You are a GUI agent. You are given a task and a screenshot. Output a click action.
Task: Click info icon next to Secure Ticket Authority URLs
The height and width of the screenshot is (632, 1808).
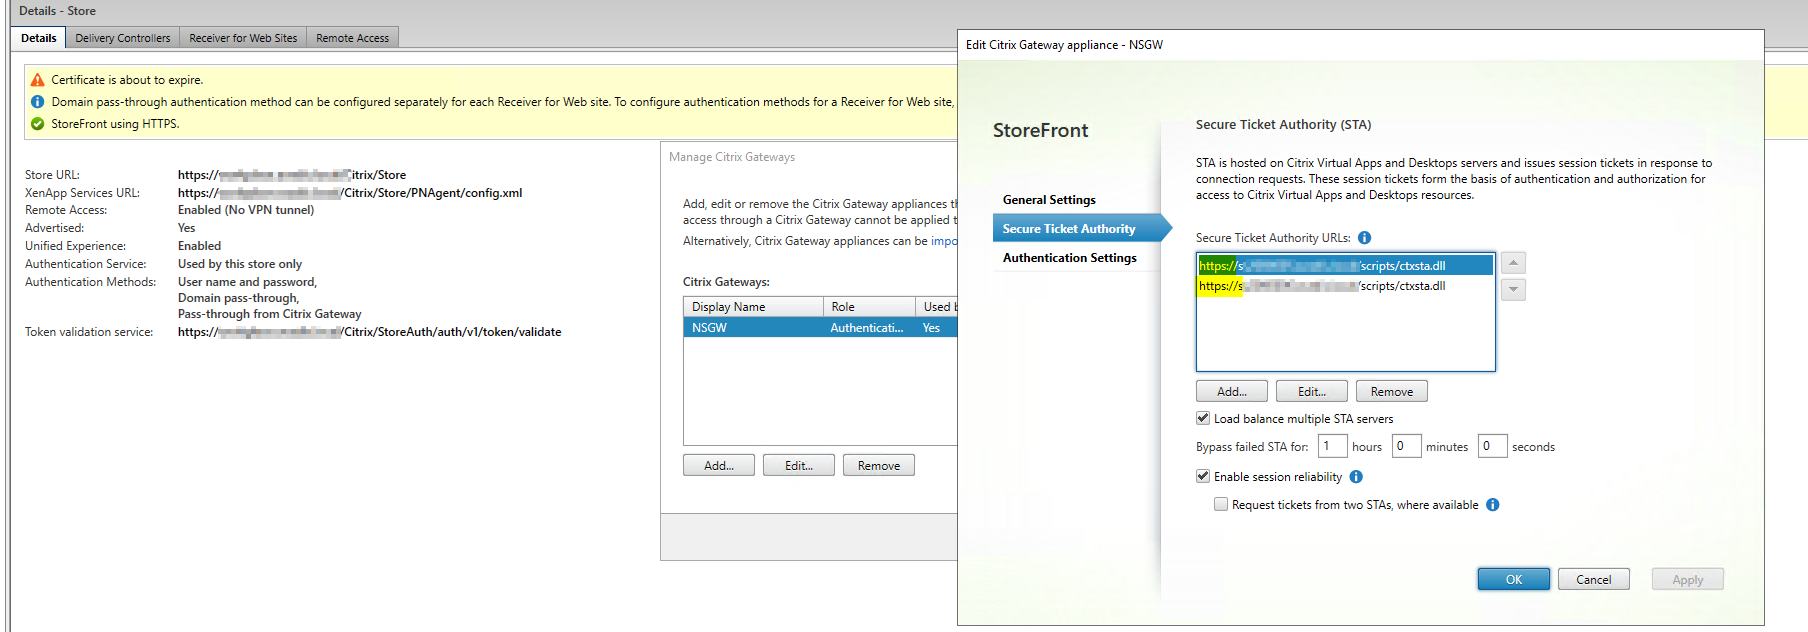(1365, 238)
